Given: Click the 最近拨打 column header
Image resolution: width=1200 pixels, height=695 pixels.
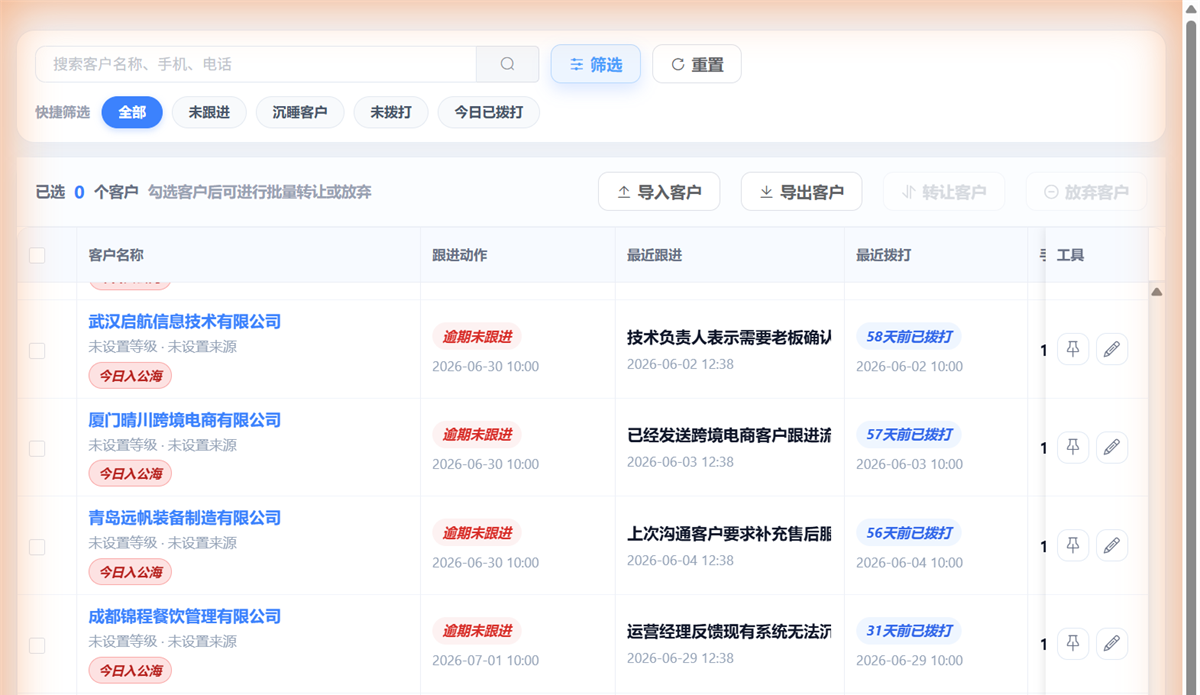Looking at the screenshot, I should (884, 255).
